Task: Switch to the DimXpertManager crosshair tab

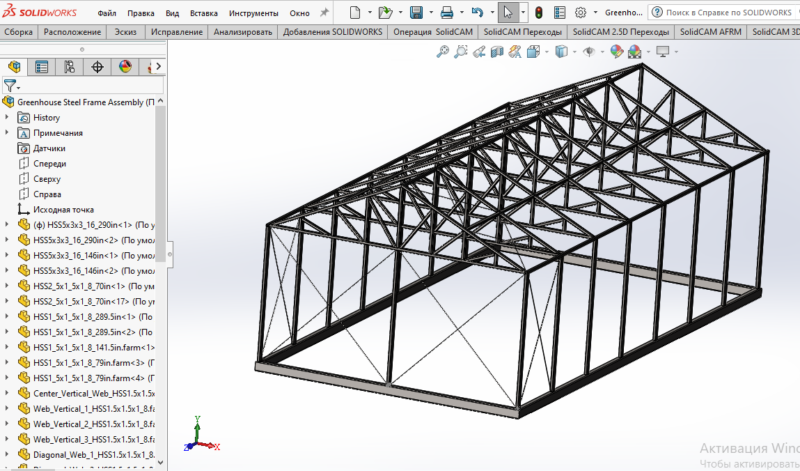Action: (97, 67)
